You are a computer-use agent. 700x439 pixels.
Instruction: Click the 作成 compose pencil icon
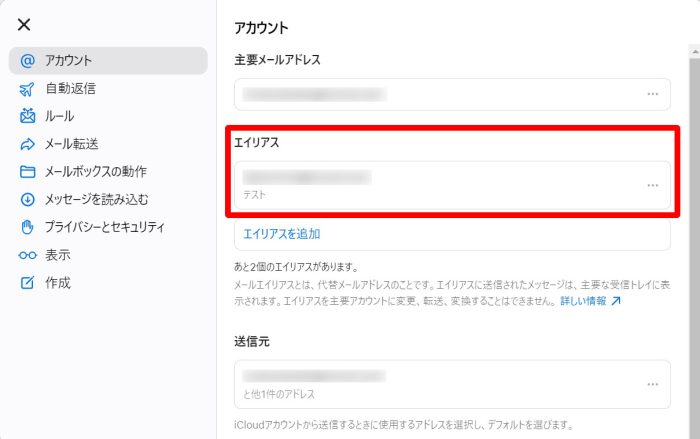(x=27, y=283)
